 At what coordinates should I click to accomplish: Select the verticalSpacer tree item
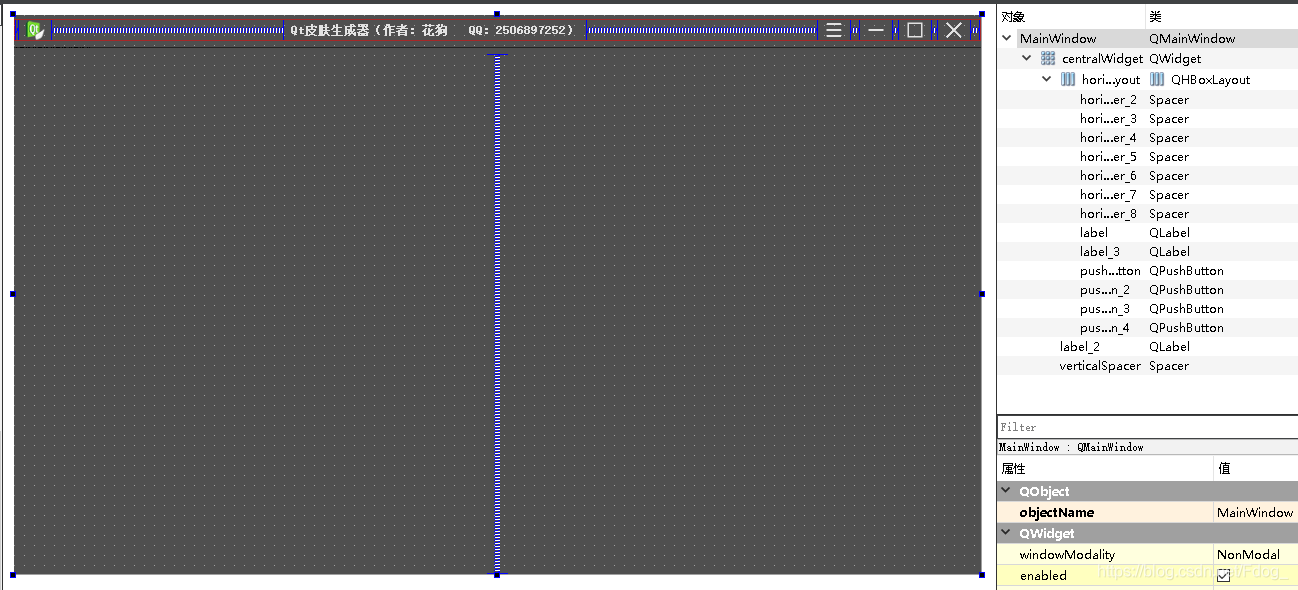coord(1100,366)
